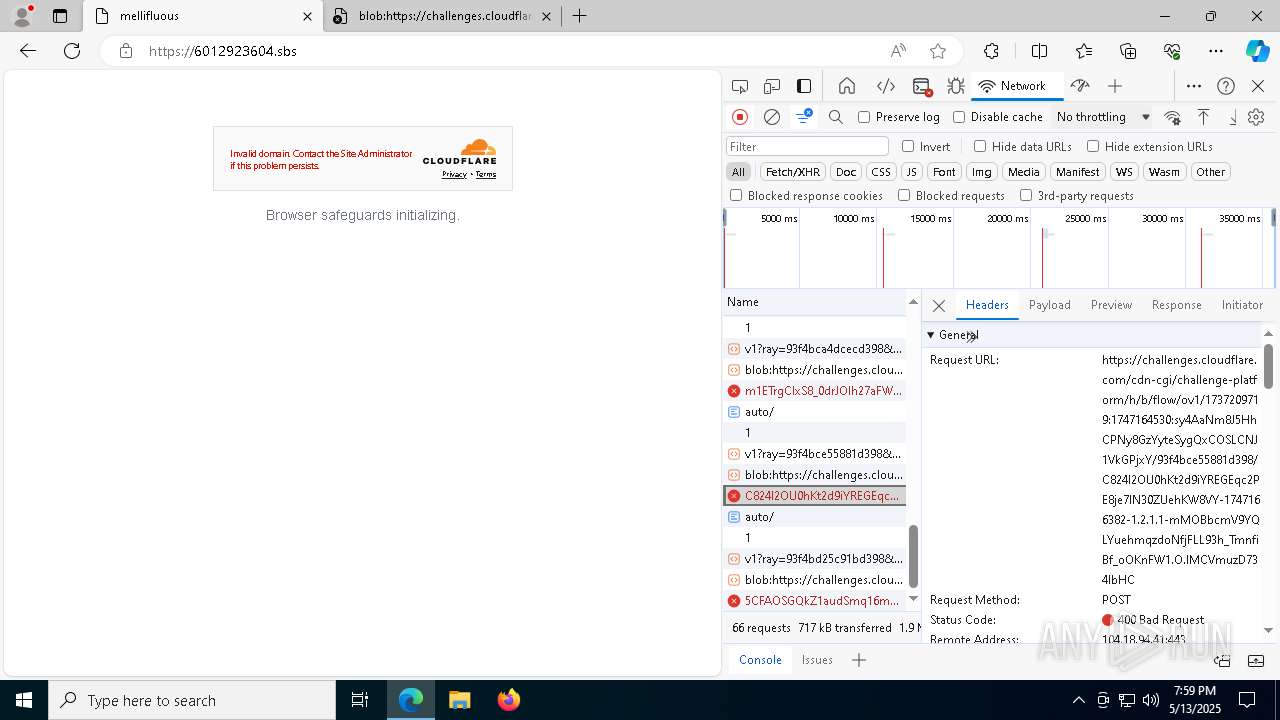Open network conditions wifi-gear icon
This screenshot has height=720, width=1280.
click(1173, 117)
